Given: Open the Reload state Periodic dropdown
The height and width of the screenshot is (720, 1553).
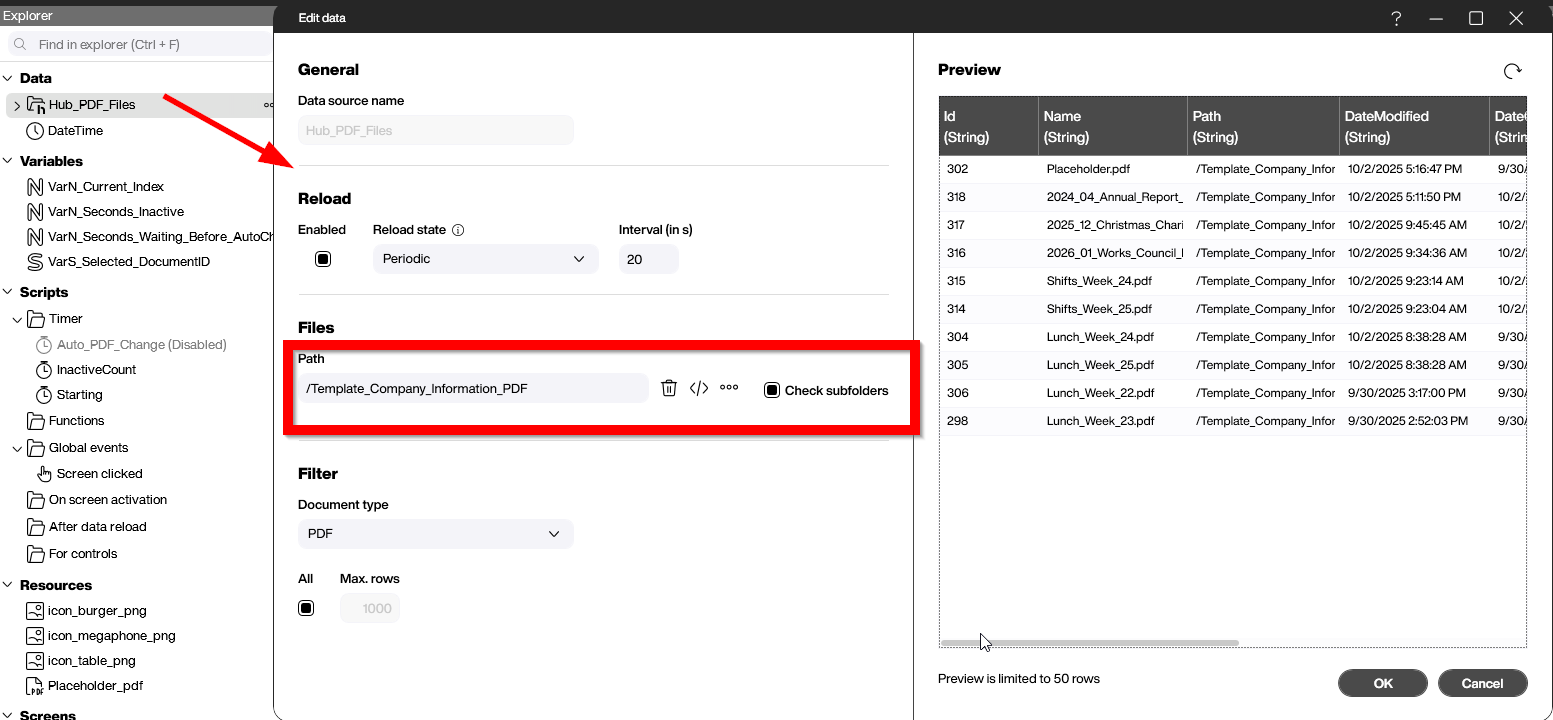Looking at the screenshot, I should click(485, 259).
